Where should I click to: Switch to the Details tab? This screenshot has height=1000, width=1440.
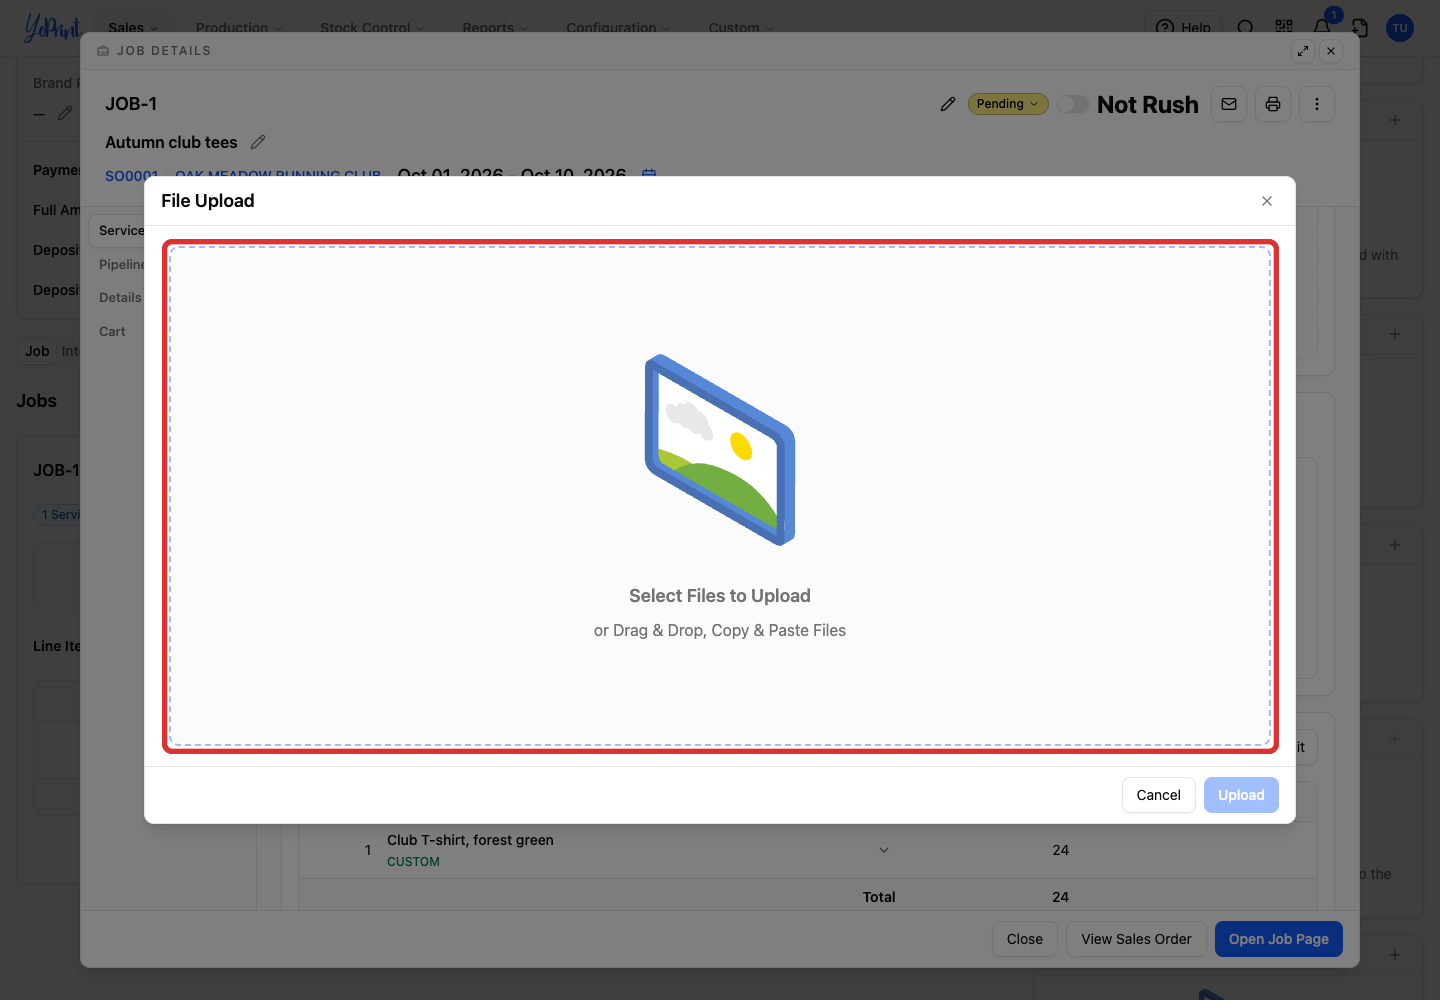120,297
